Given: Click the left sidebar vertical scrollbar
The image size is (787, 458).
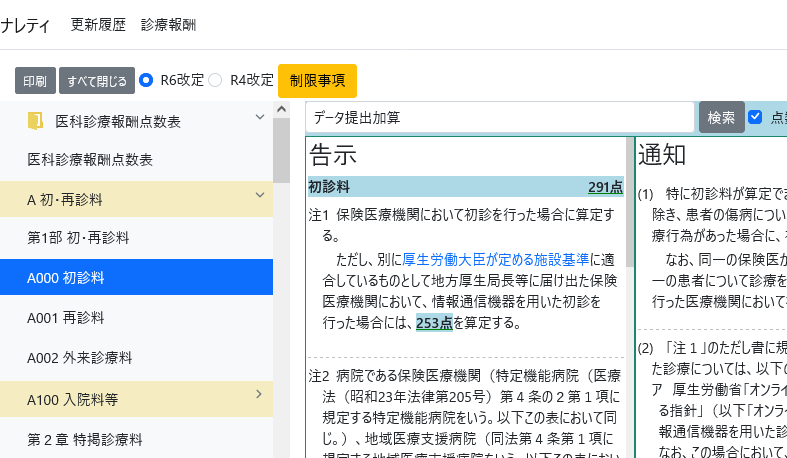Looking at the screenshot, I should coord(281,280).
